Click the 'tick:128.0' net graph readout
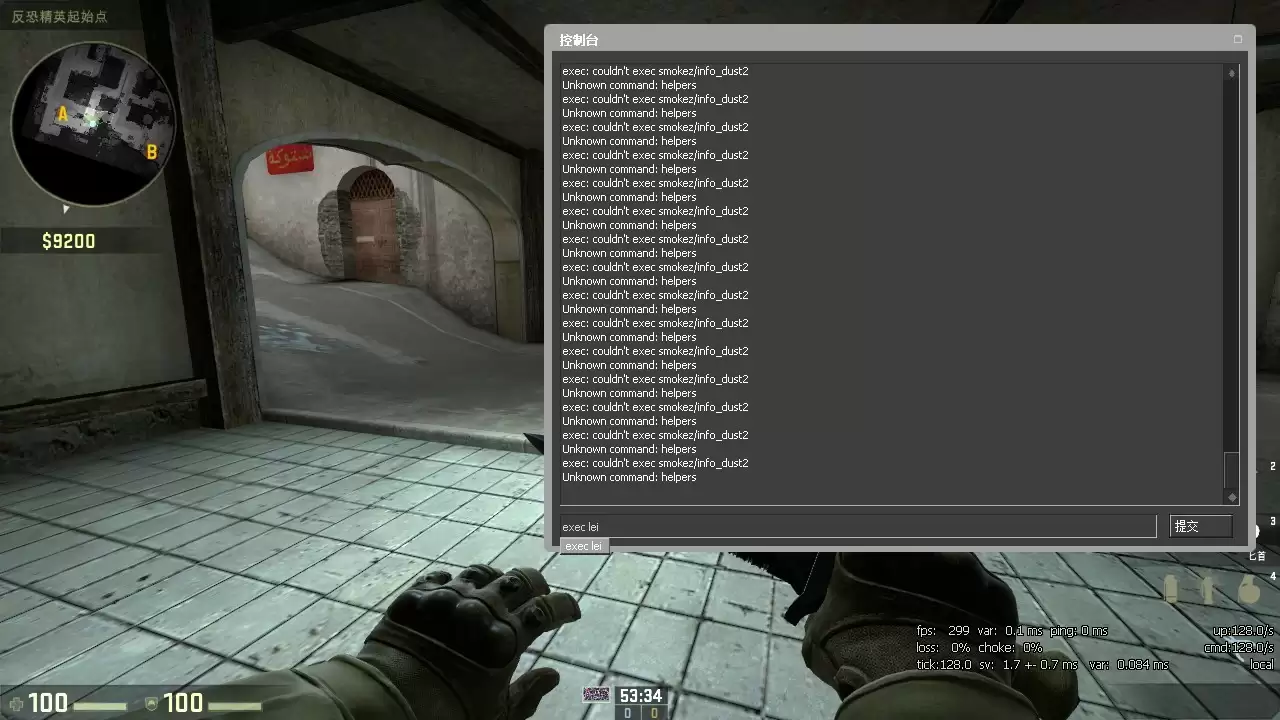1280x720 pixels. tap(945, 665)
